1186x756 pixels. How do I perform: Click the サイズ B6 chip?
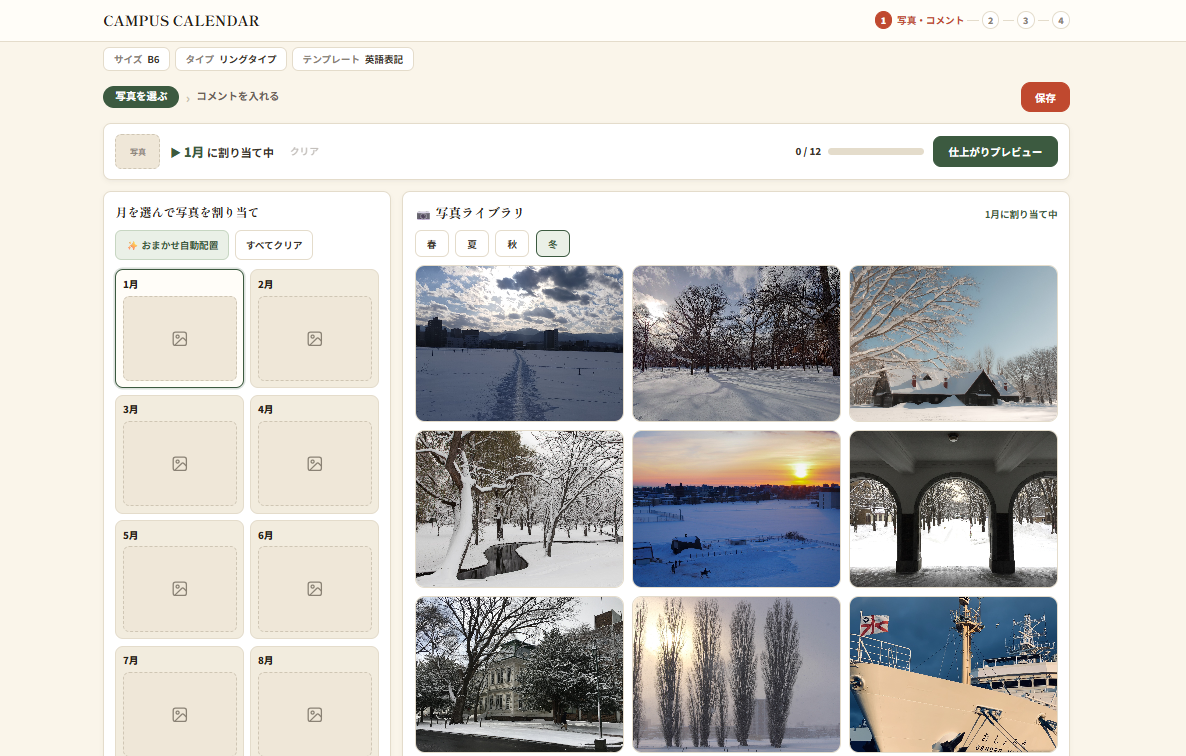(136, 59)
